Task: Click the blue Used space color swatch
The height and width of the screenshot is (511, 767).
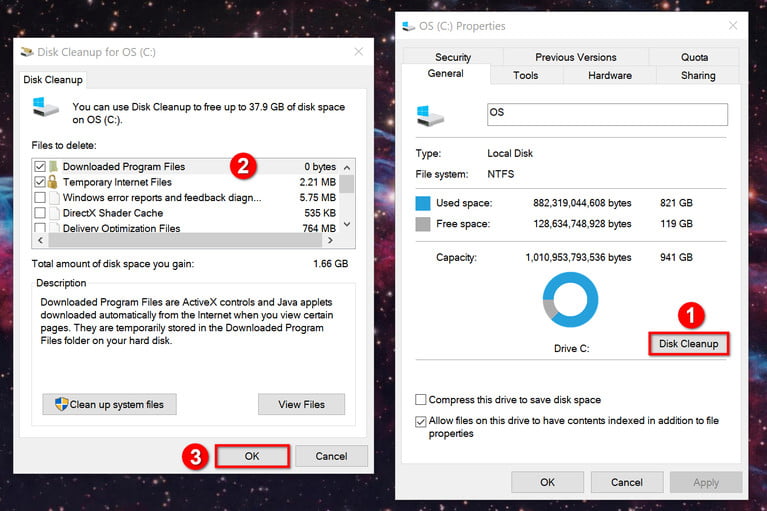Action: (423, 203)
